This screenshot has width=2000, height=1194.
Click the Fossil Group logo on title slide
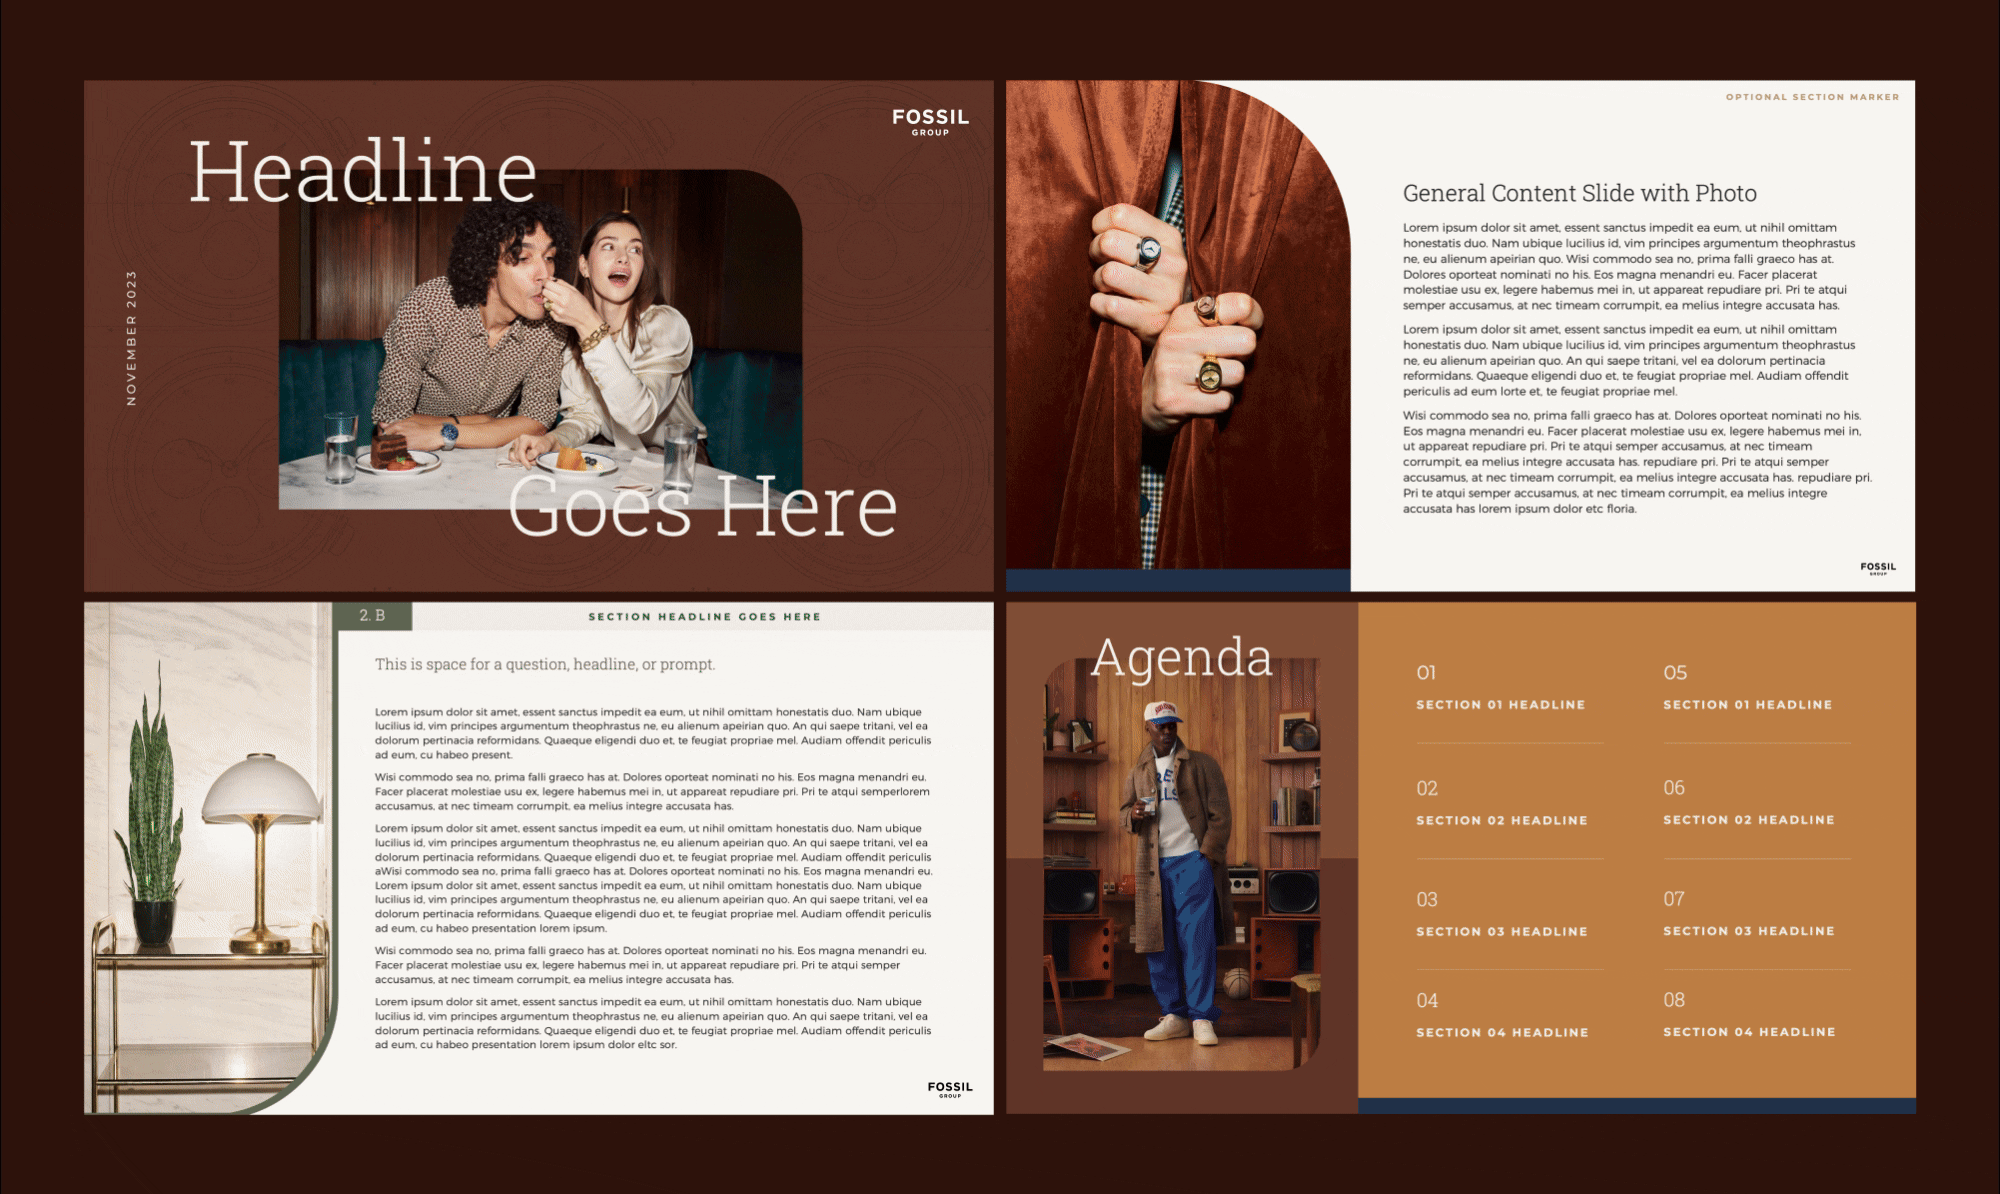pyautogui.click(x=930, y=121)
